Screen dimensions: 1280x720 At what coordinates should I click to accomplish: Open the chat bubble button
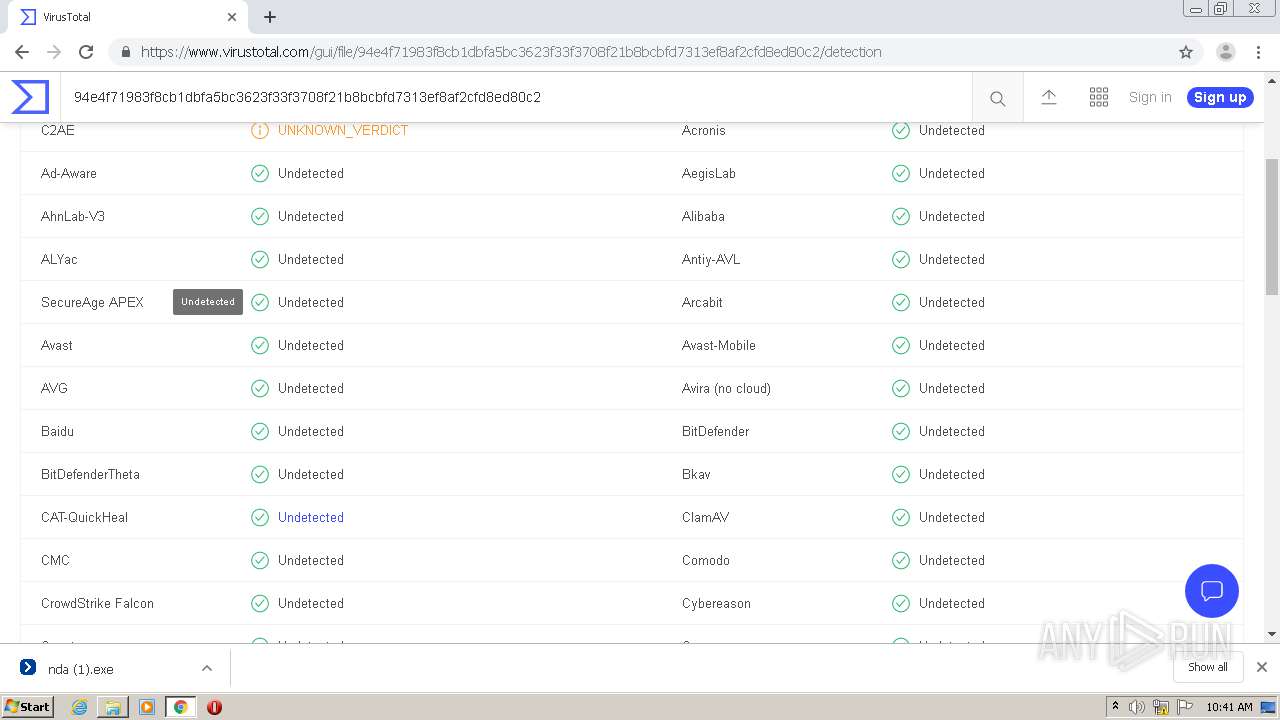click(x=1211, y=590)
